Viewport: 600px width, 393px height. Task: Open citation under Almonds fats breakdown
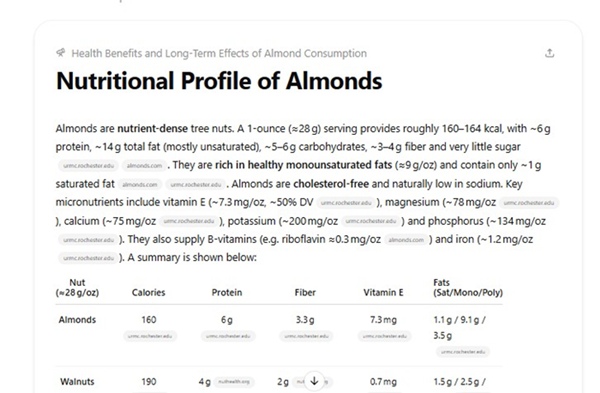(463, 352)
